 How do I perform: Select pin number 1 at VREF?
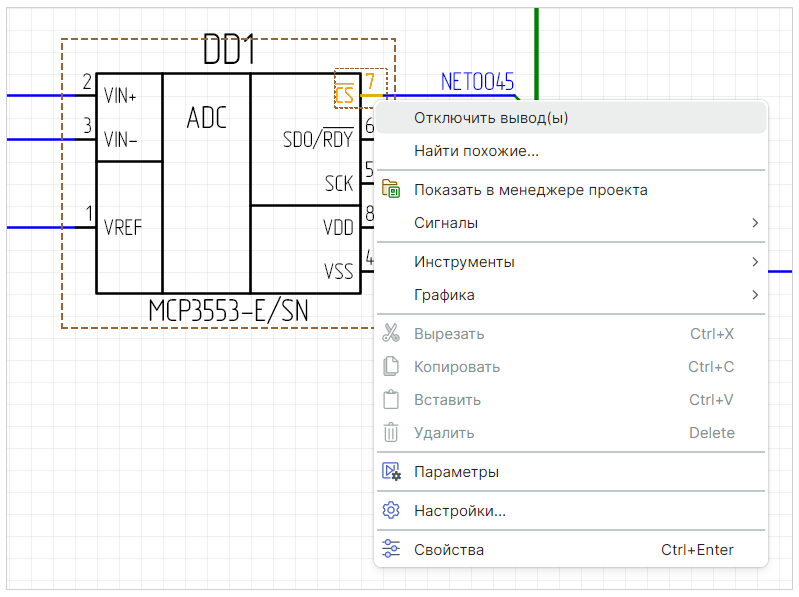pos(90,213)
